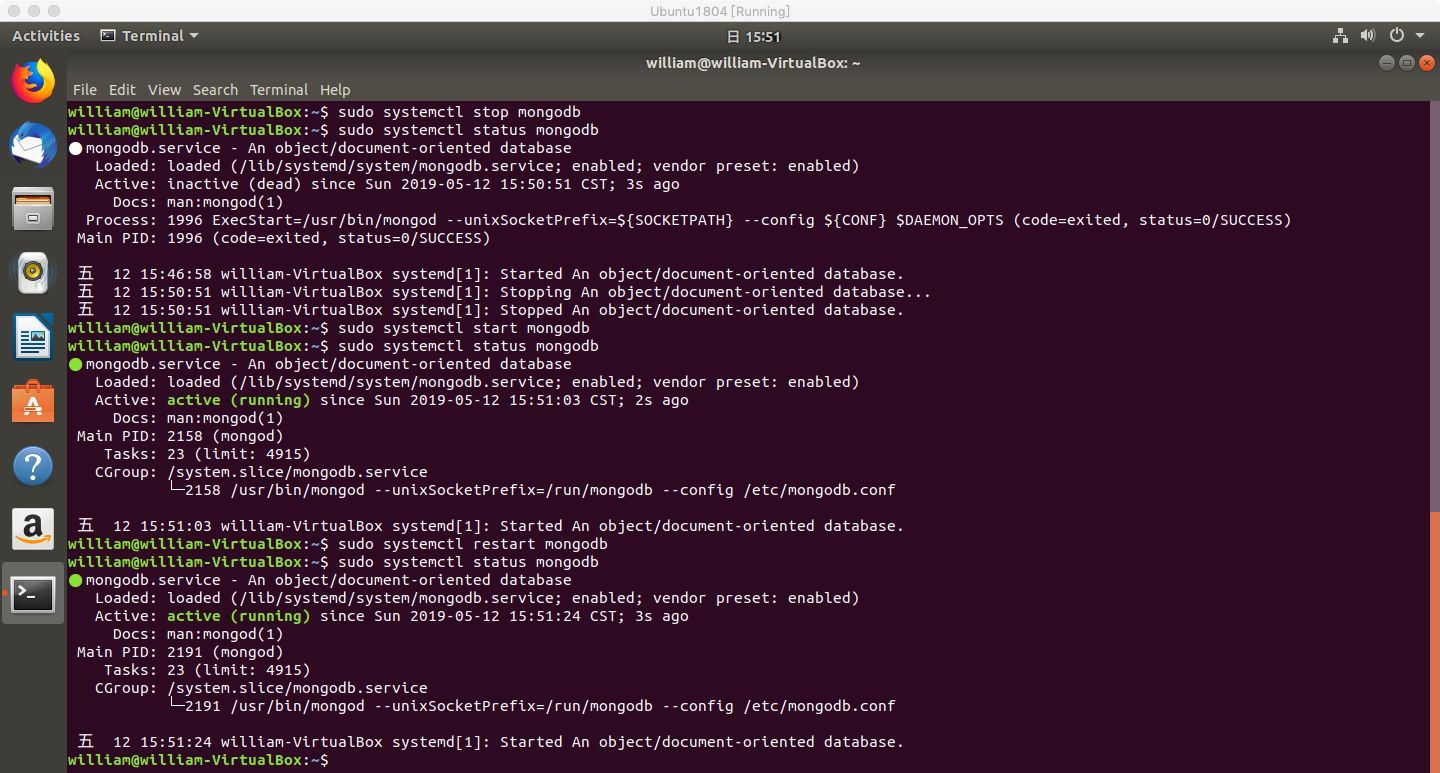
Task: Select the Terminal icon in the dock
Action: (x=33, y=594)
